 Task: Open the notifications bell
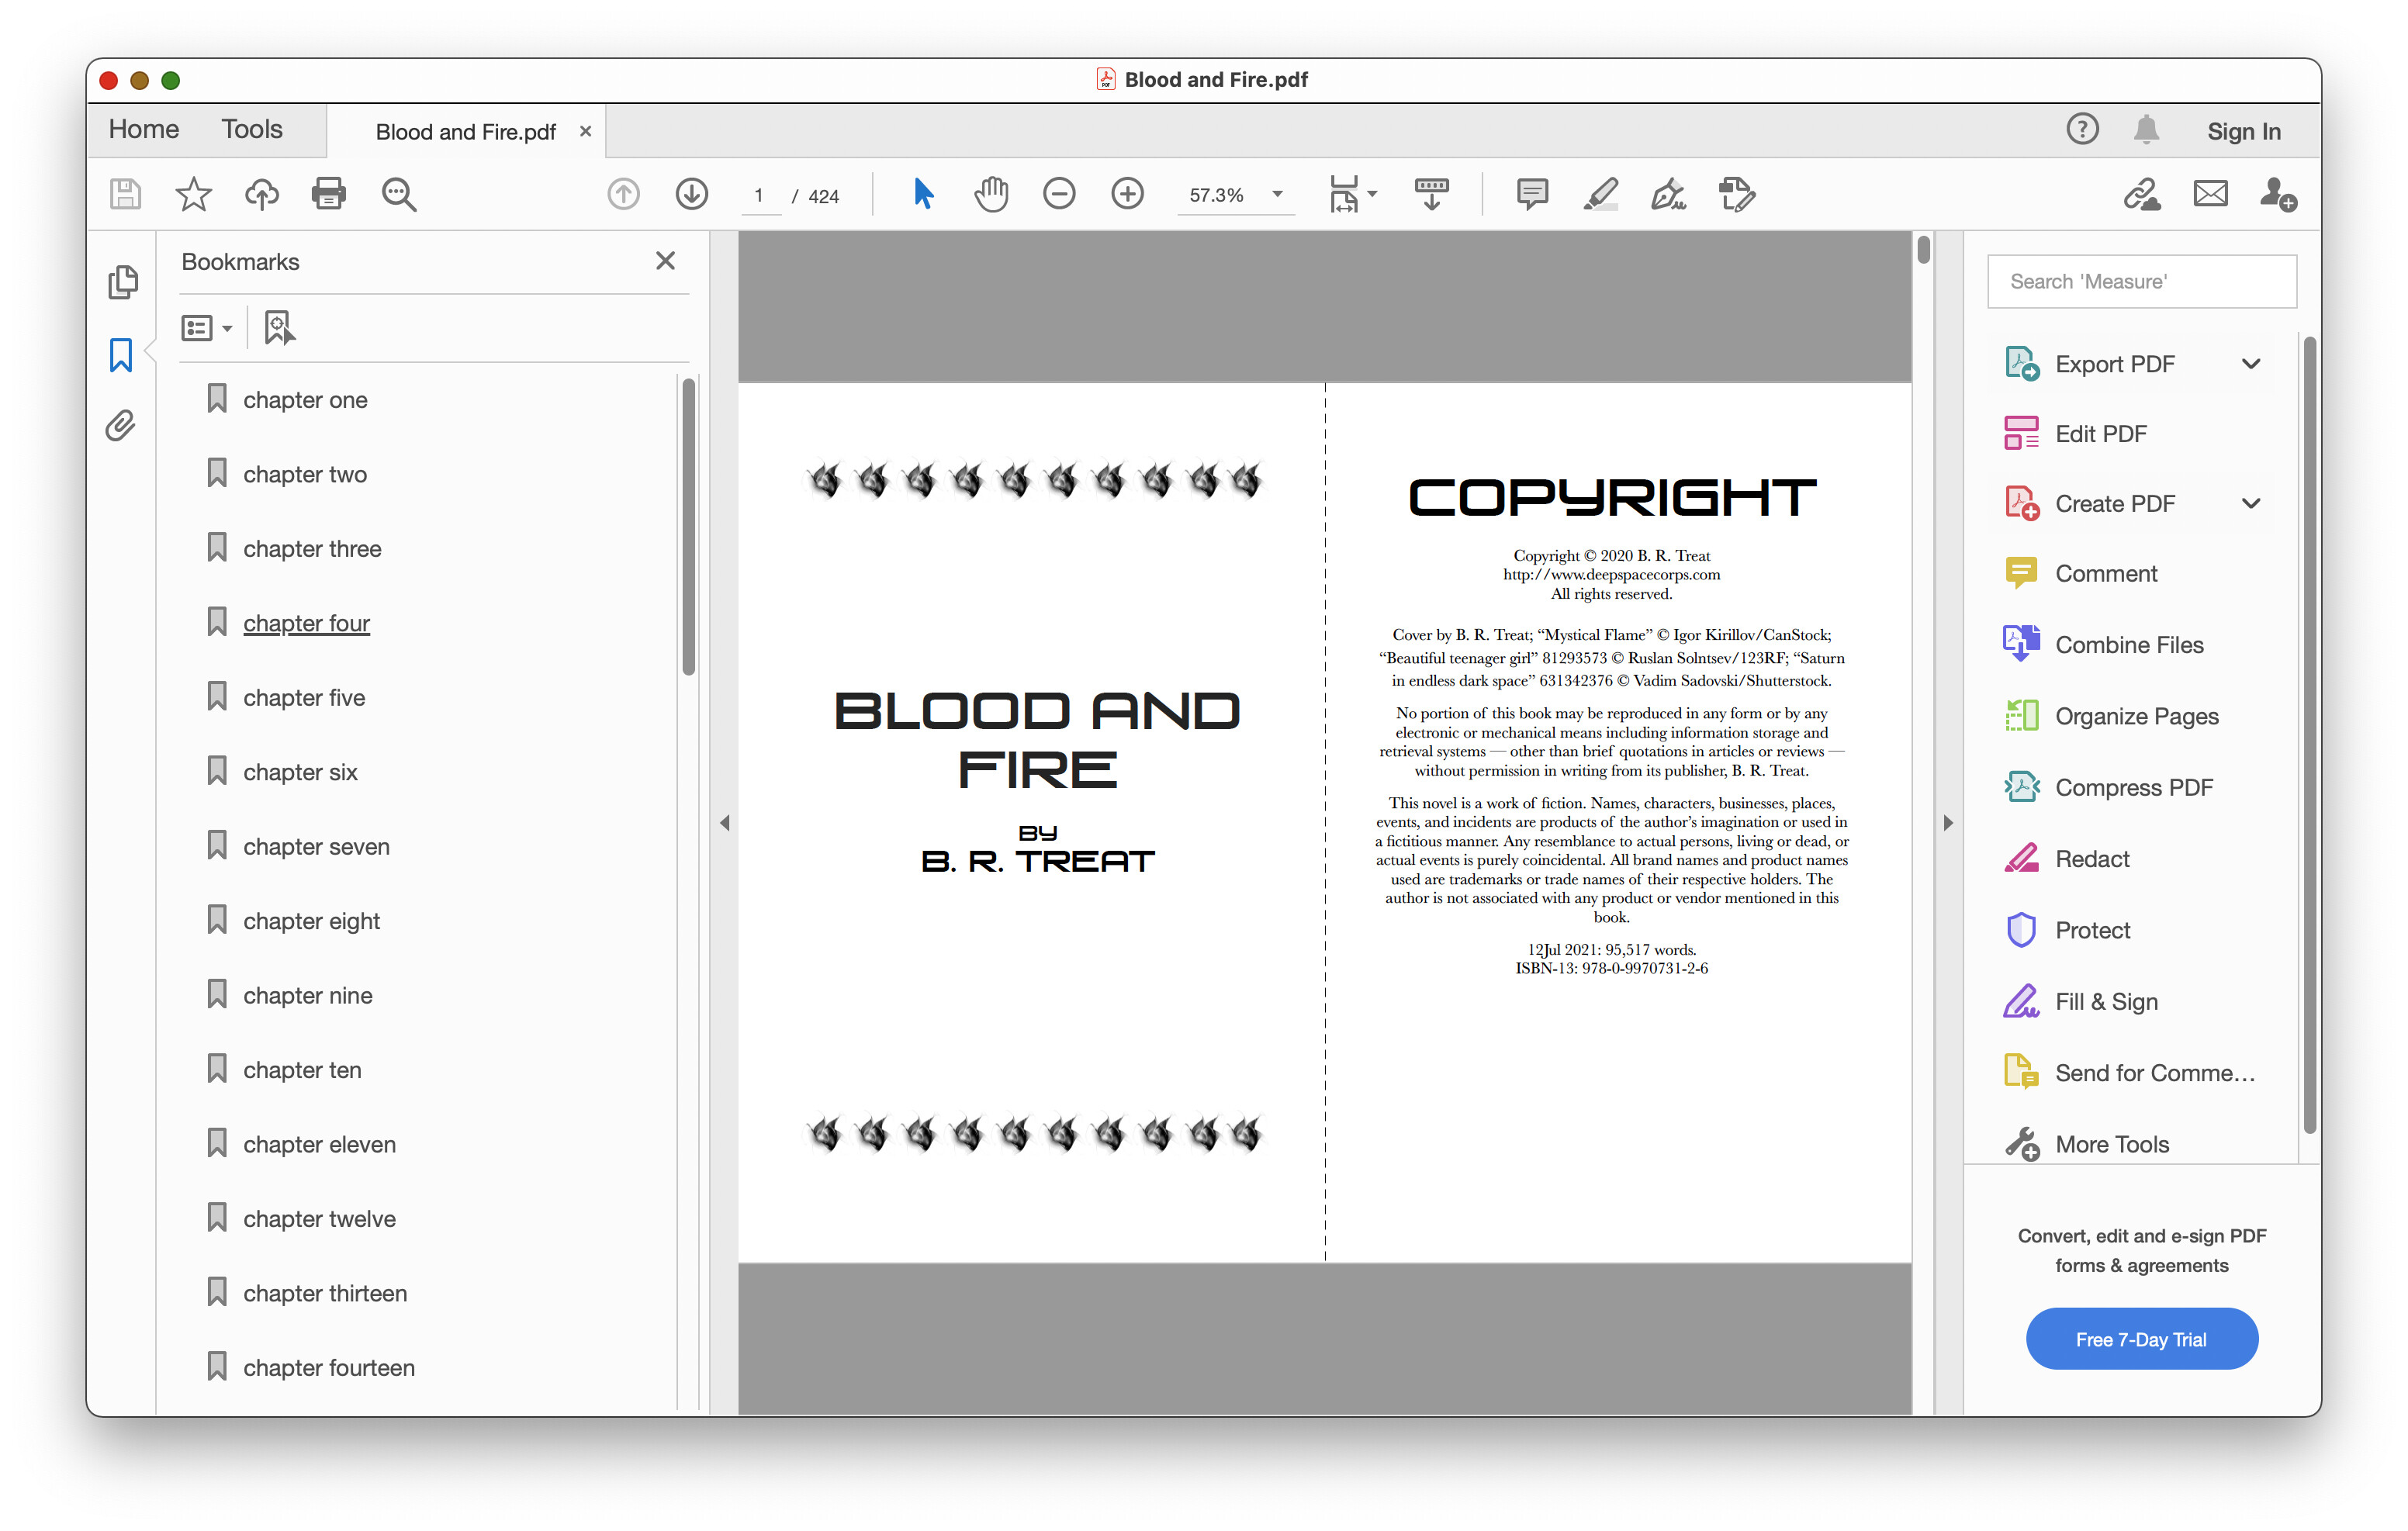point(2146,130)
